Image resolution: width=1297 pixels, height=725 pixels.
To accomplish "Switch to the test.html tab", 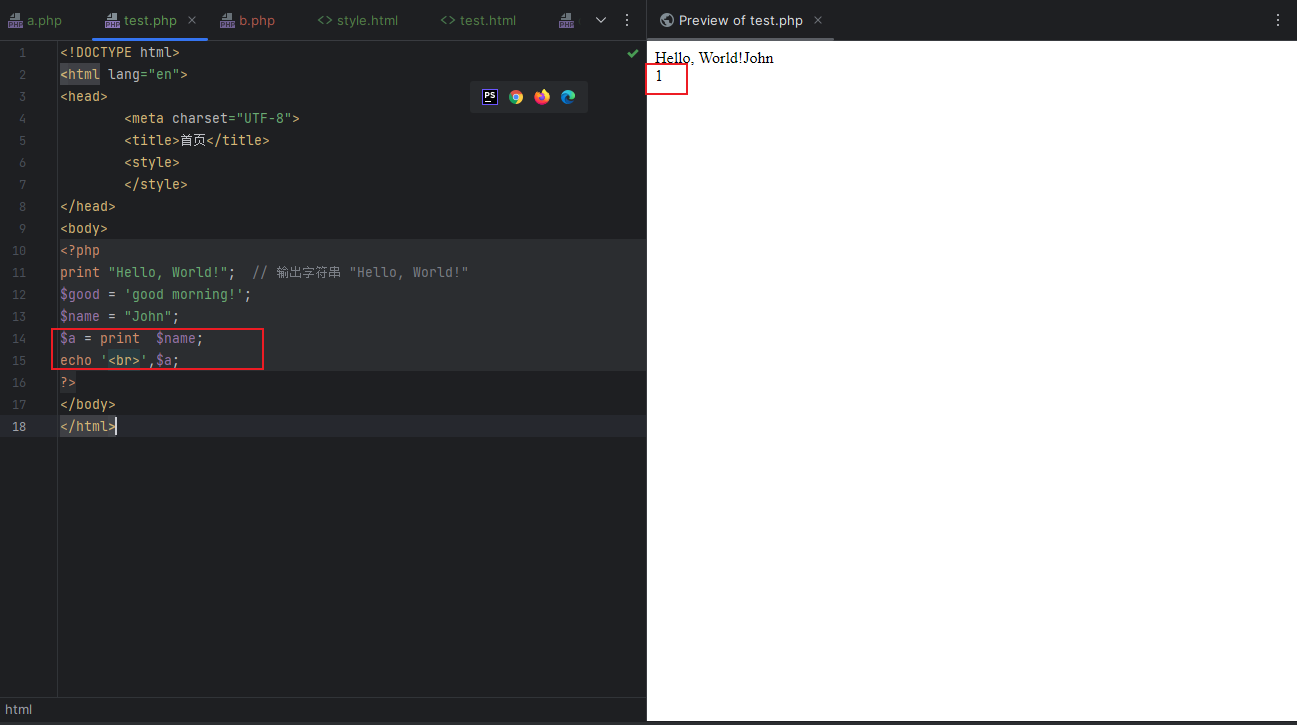I will pos(487,19).
